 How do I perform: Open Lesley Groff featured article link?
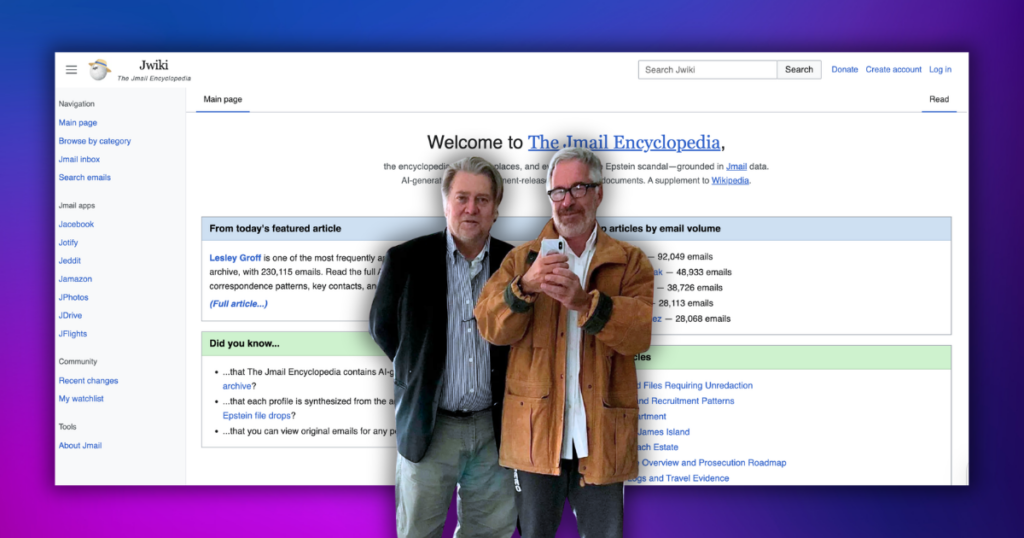click(235, 258)
